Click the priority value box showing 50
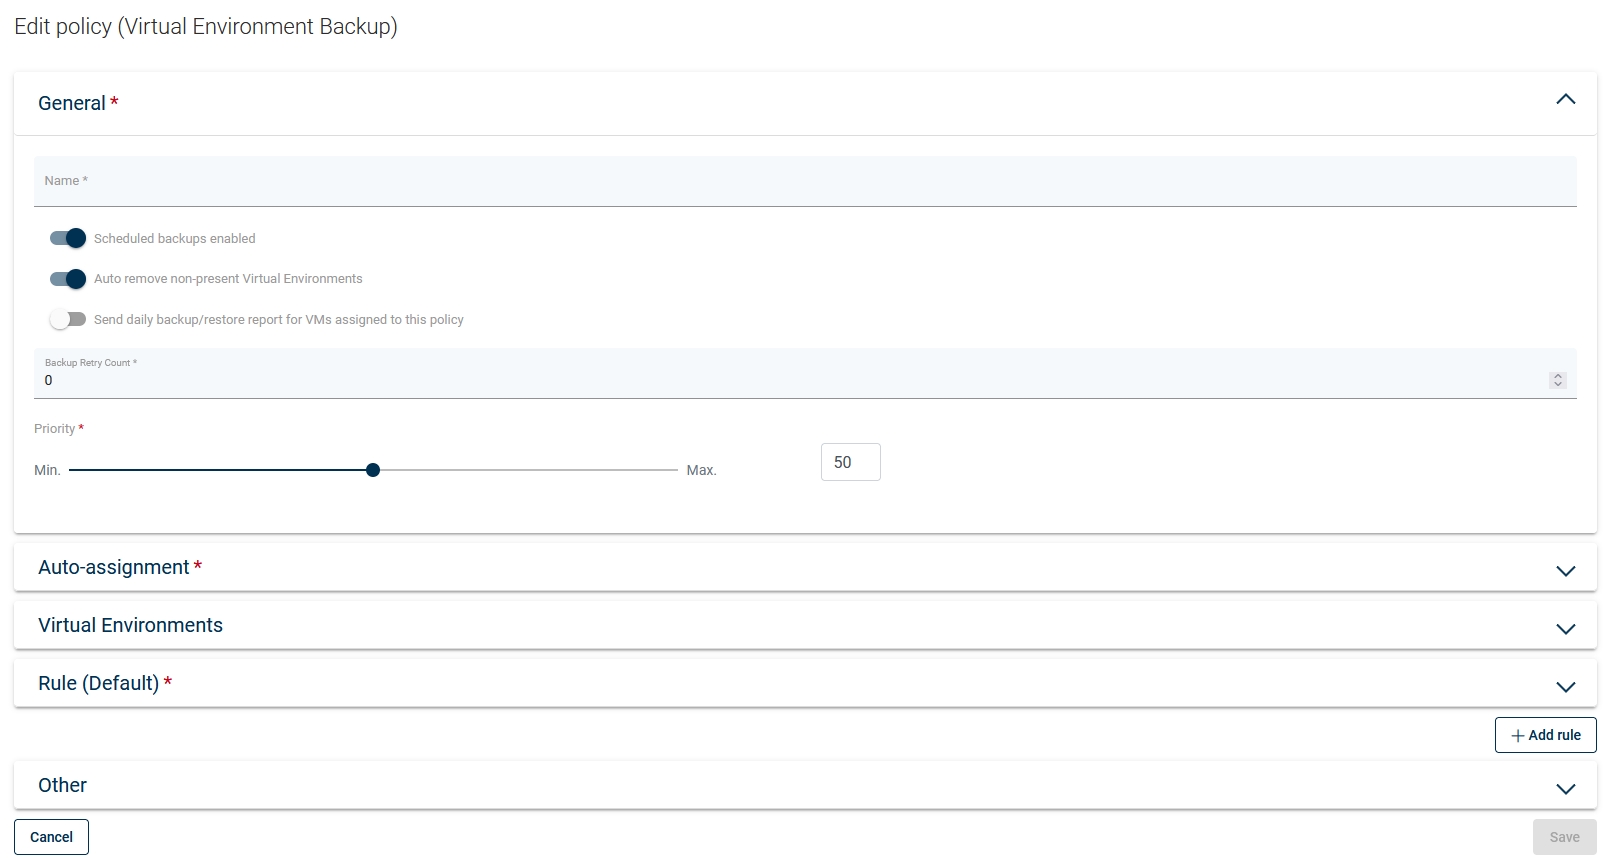The image size is (1608, 860). (850, 462)
